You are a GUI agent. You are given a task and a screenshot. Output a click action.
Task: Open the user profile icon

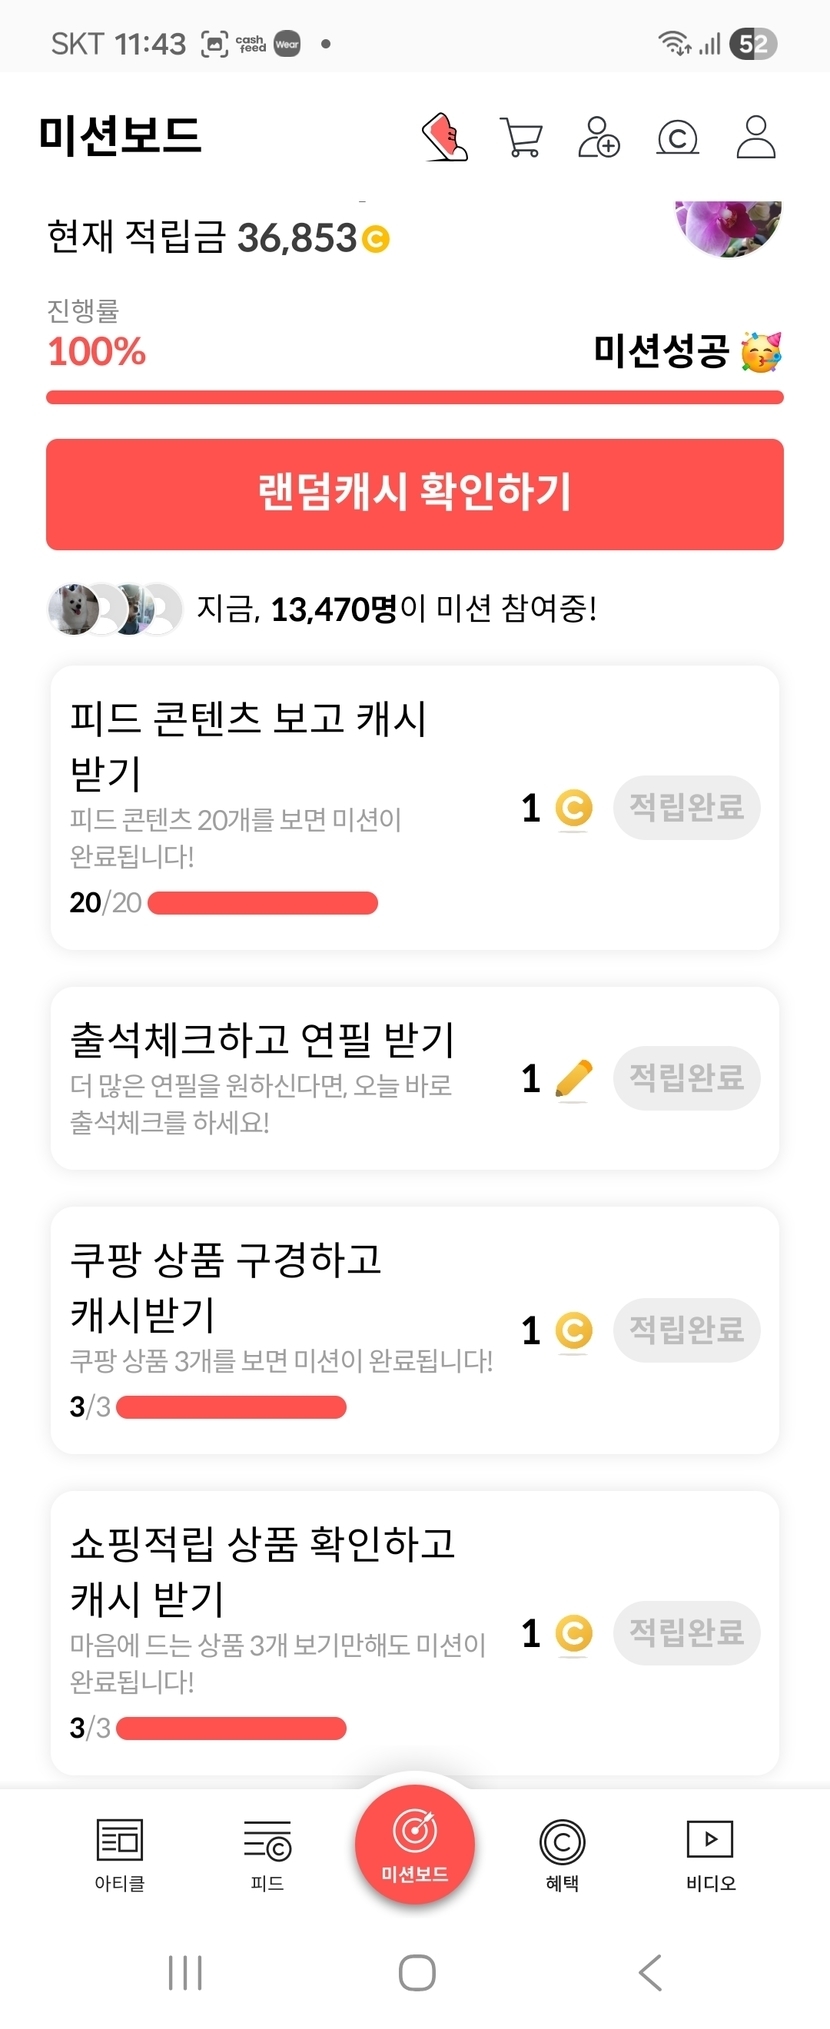756,137
